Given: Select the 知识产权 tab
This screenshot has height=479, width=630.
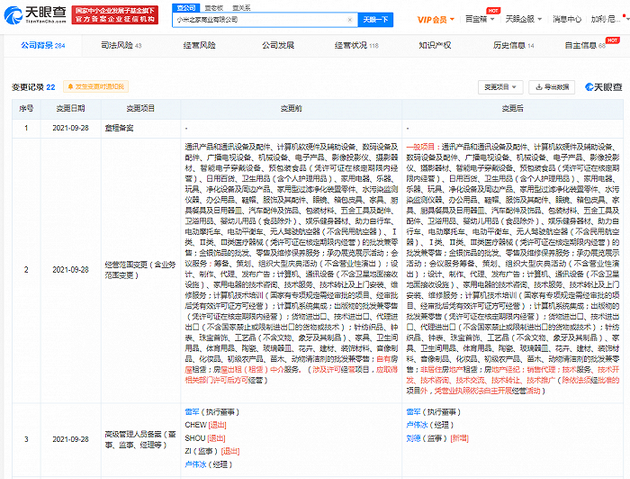Looking at the screenshot, I should (x=435, y=45).
